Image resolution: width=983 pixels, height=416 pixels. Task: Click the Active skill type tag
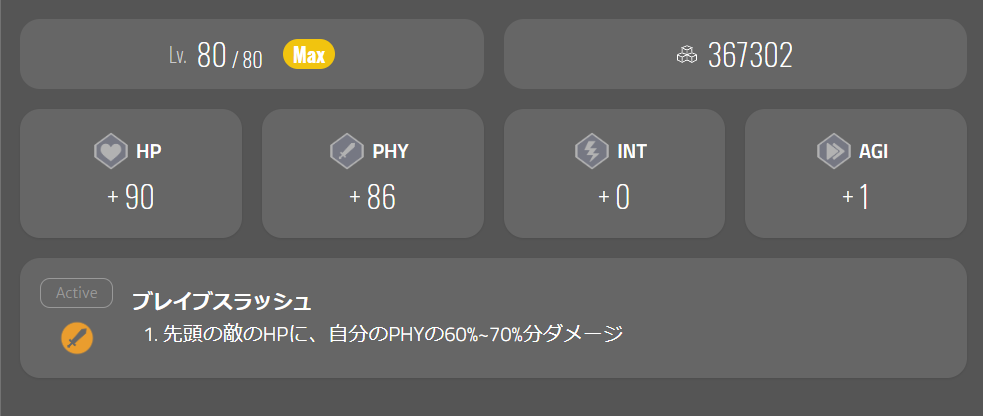(76, 293)
